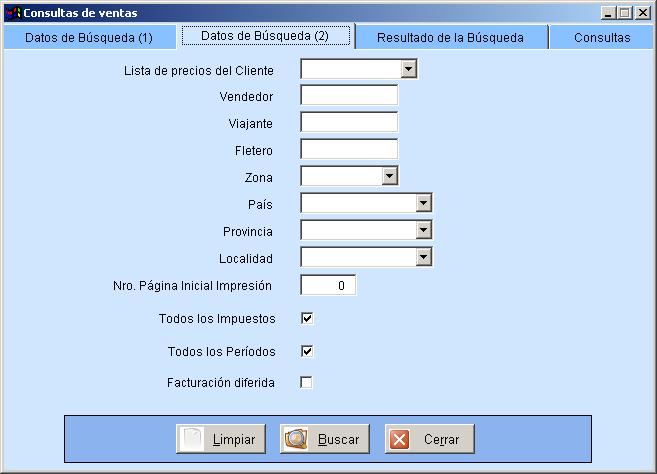Viewport: 657px width, 474px height.
Task: Switch to Datos de Búsqueda (1) tab
Action: tap(89, 38)
